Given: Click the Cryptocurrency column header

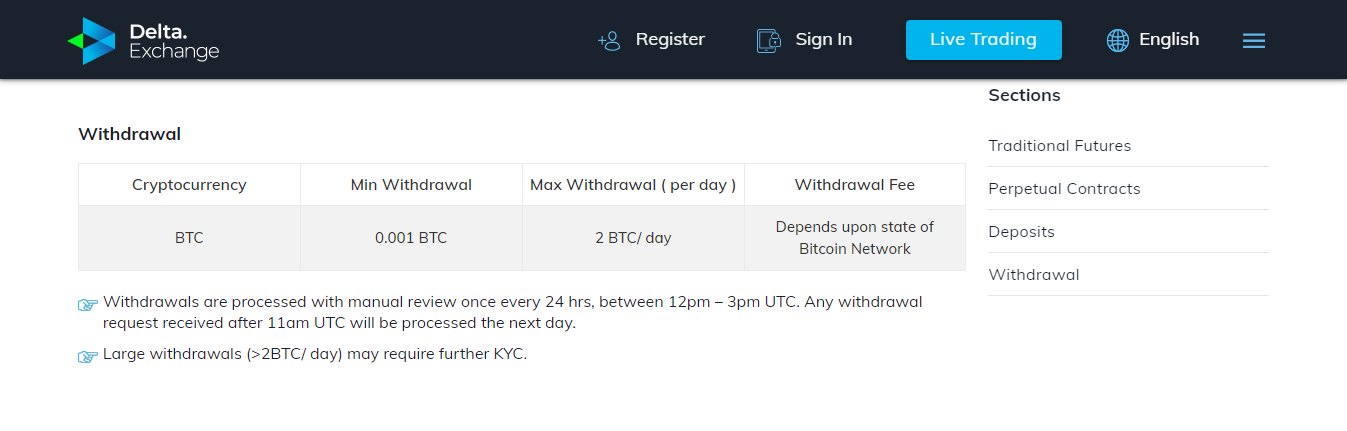Looking at the screenshot, I should coord(189,185).
